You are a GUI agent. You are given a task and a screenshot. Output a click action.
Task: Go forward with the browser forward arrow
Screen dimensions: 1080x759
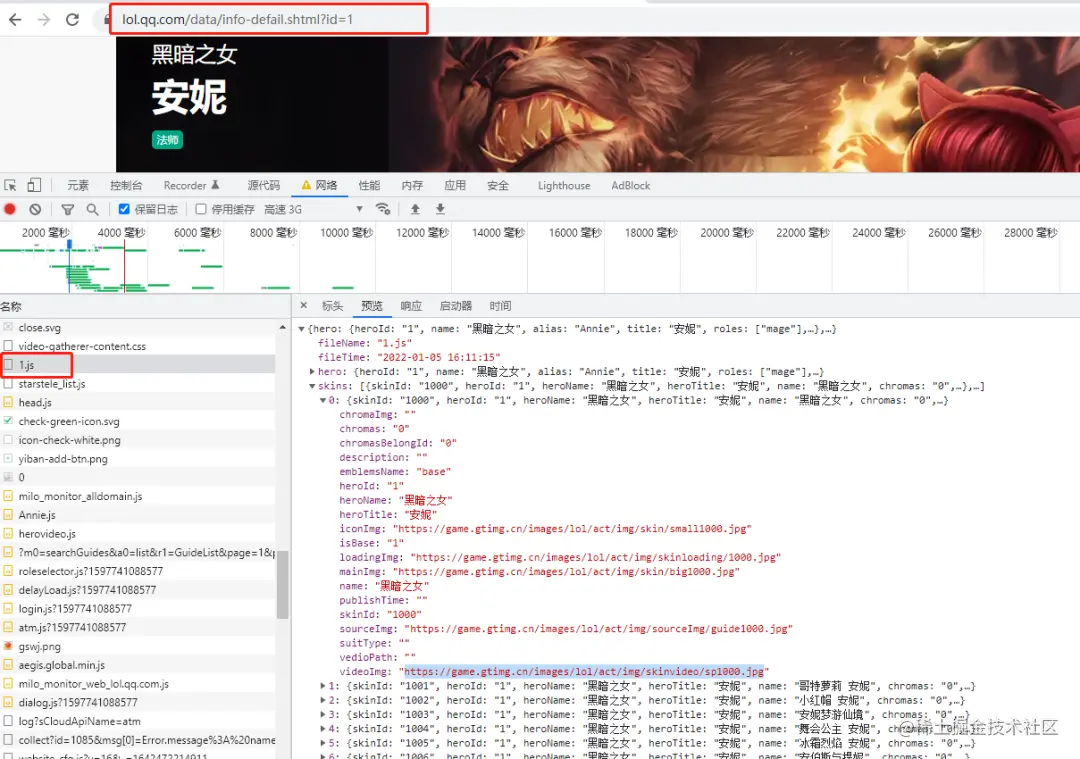click(x=44, y=19)
